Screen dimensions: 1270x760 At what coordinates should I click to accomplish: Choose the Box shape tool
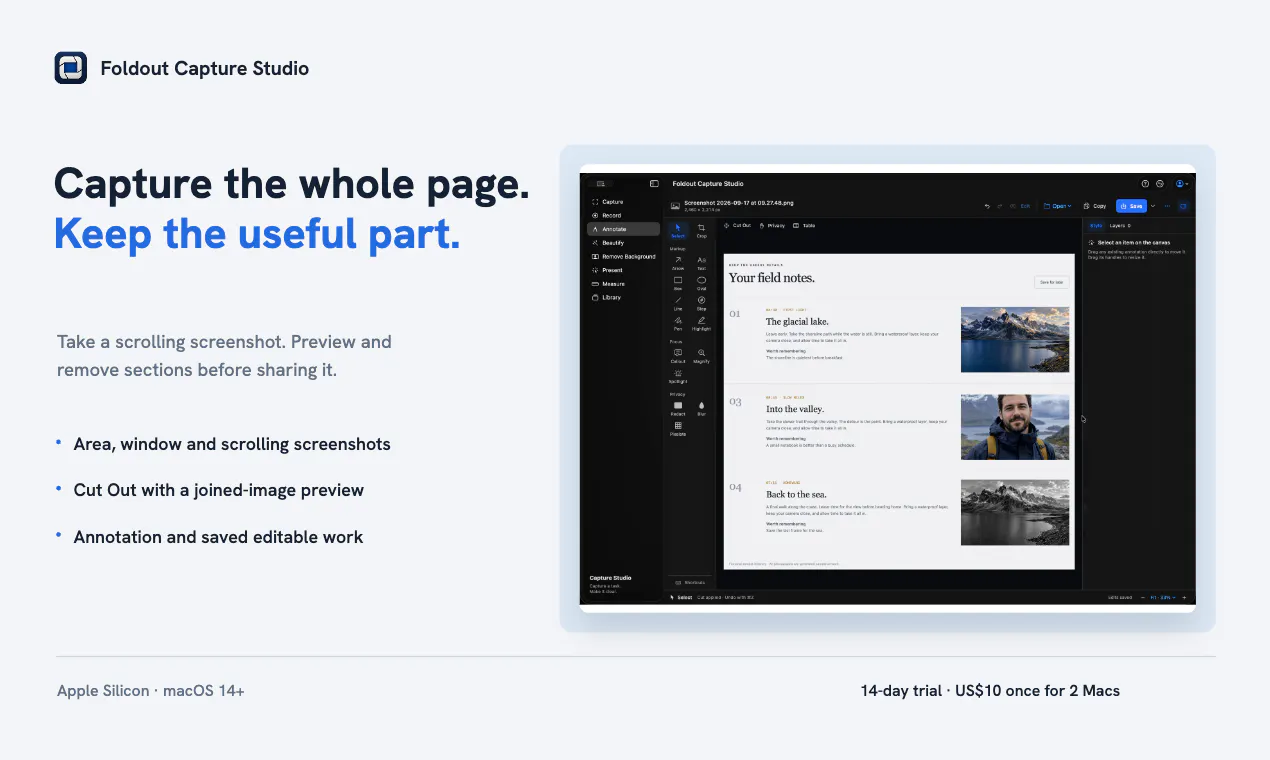pyautogui.click(x=678, y=283)
